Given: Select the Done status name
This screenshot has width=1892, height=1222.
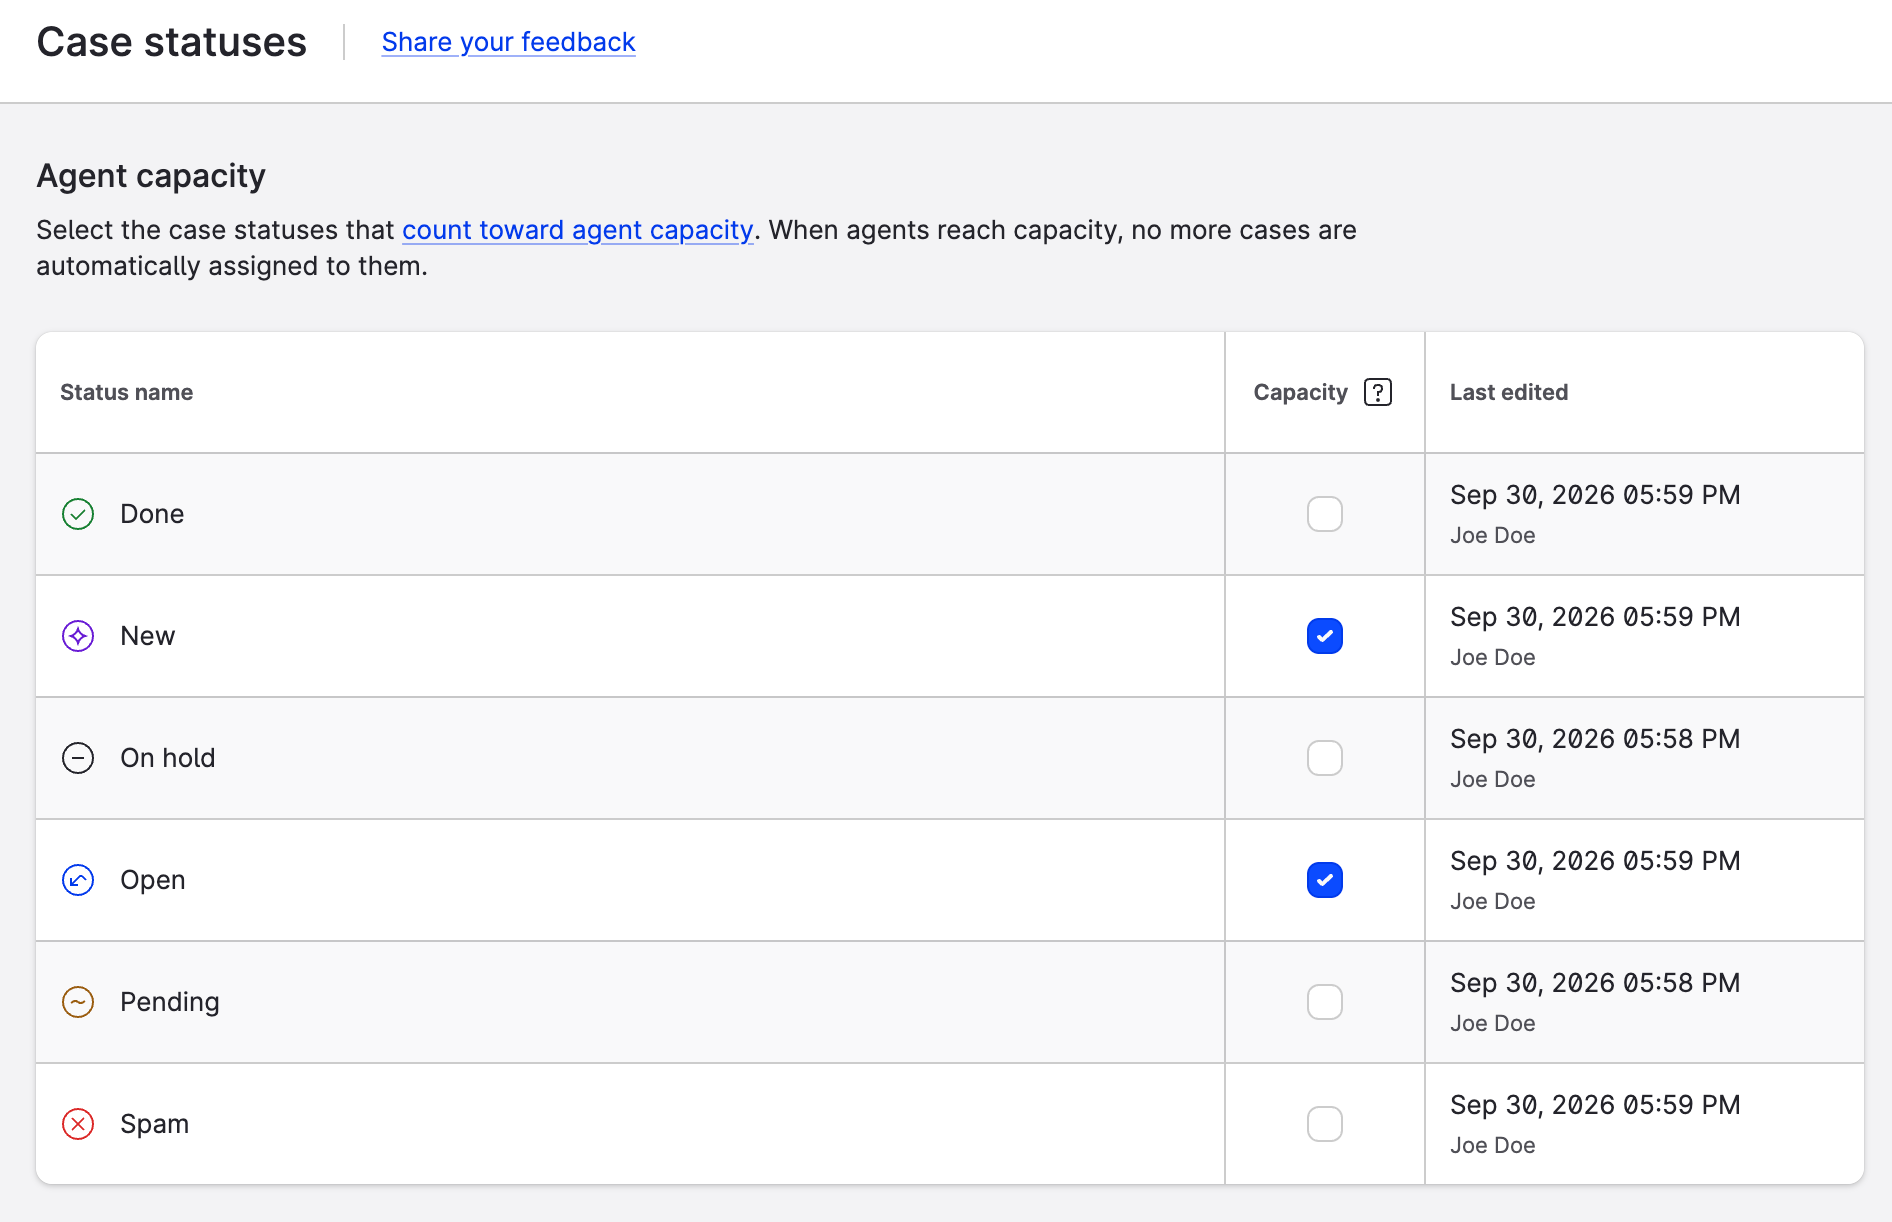Looking at the screenshot, I should [152, 514].
